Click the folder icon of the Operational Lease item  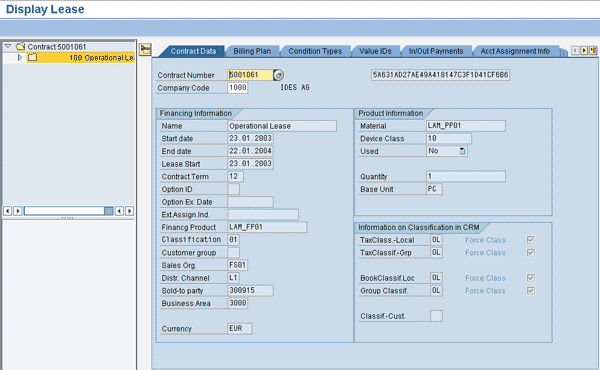(x=33, y=57)
